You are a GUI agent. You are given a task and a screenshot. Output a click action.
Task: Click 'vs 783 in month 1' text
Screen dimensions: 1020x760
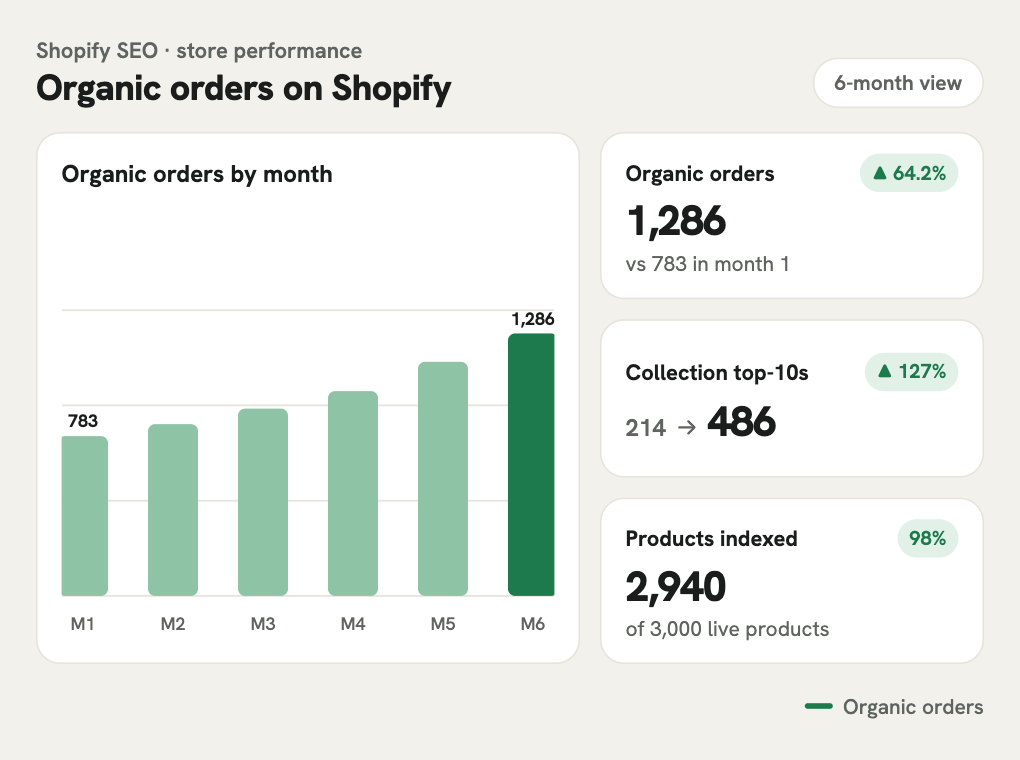[x=707, y=264]
